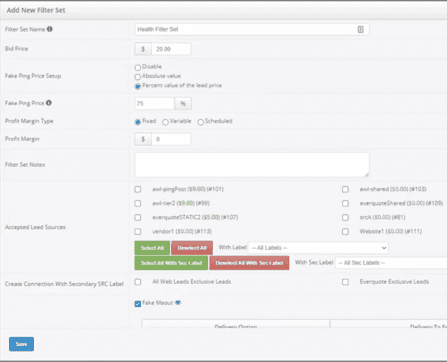Click the percent sign addon beside Fake Ping Price
This screenshot has width=447, height=362.
pyautogui.click(x=183, y=104)
